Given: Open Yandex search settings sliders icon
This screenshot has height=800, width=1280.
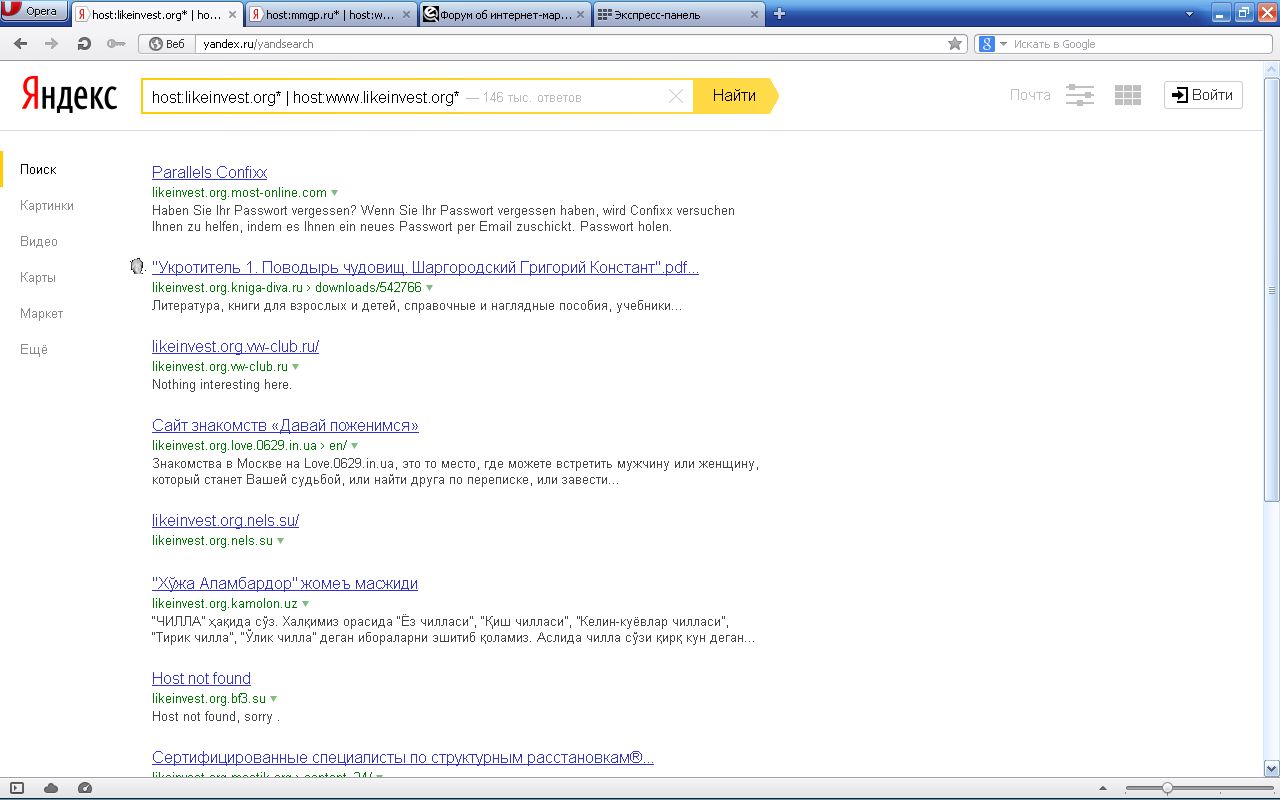Looking at the screenshot, I should [1080, 95].
